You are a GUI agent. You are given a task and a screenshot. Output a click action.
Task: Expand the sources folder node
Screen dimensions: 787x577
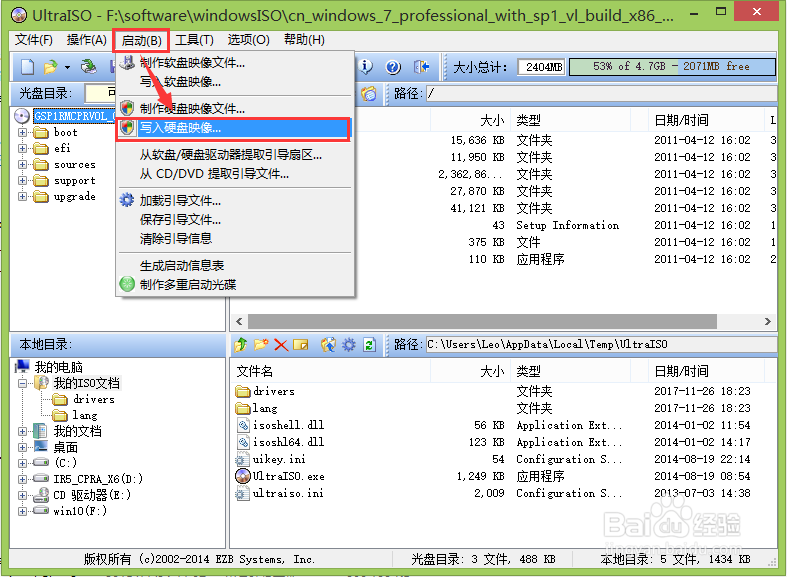(x=22, y=165)
